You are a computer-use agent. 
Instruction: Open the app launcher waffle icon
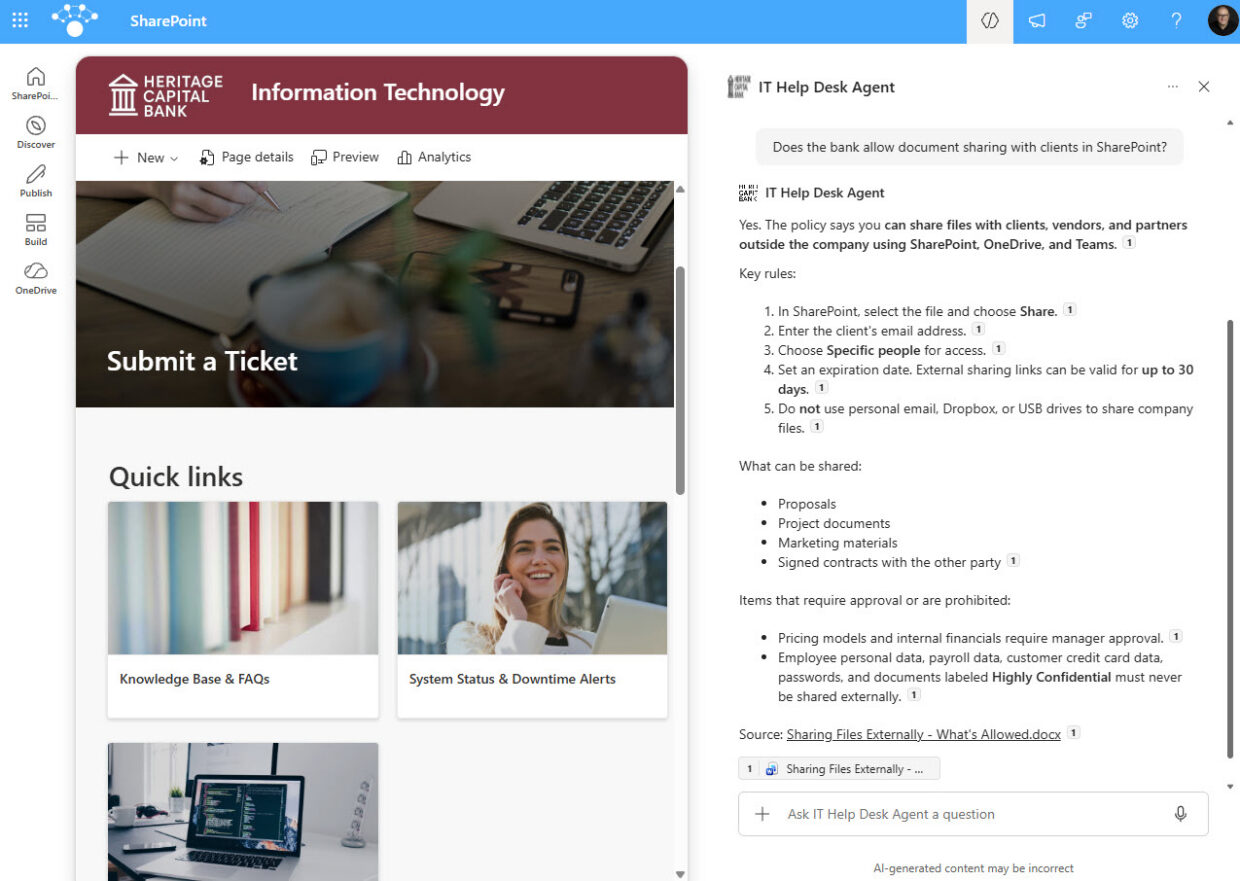click(x=20, y=20)
